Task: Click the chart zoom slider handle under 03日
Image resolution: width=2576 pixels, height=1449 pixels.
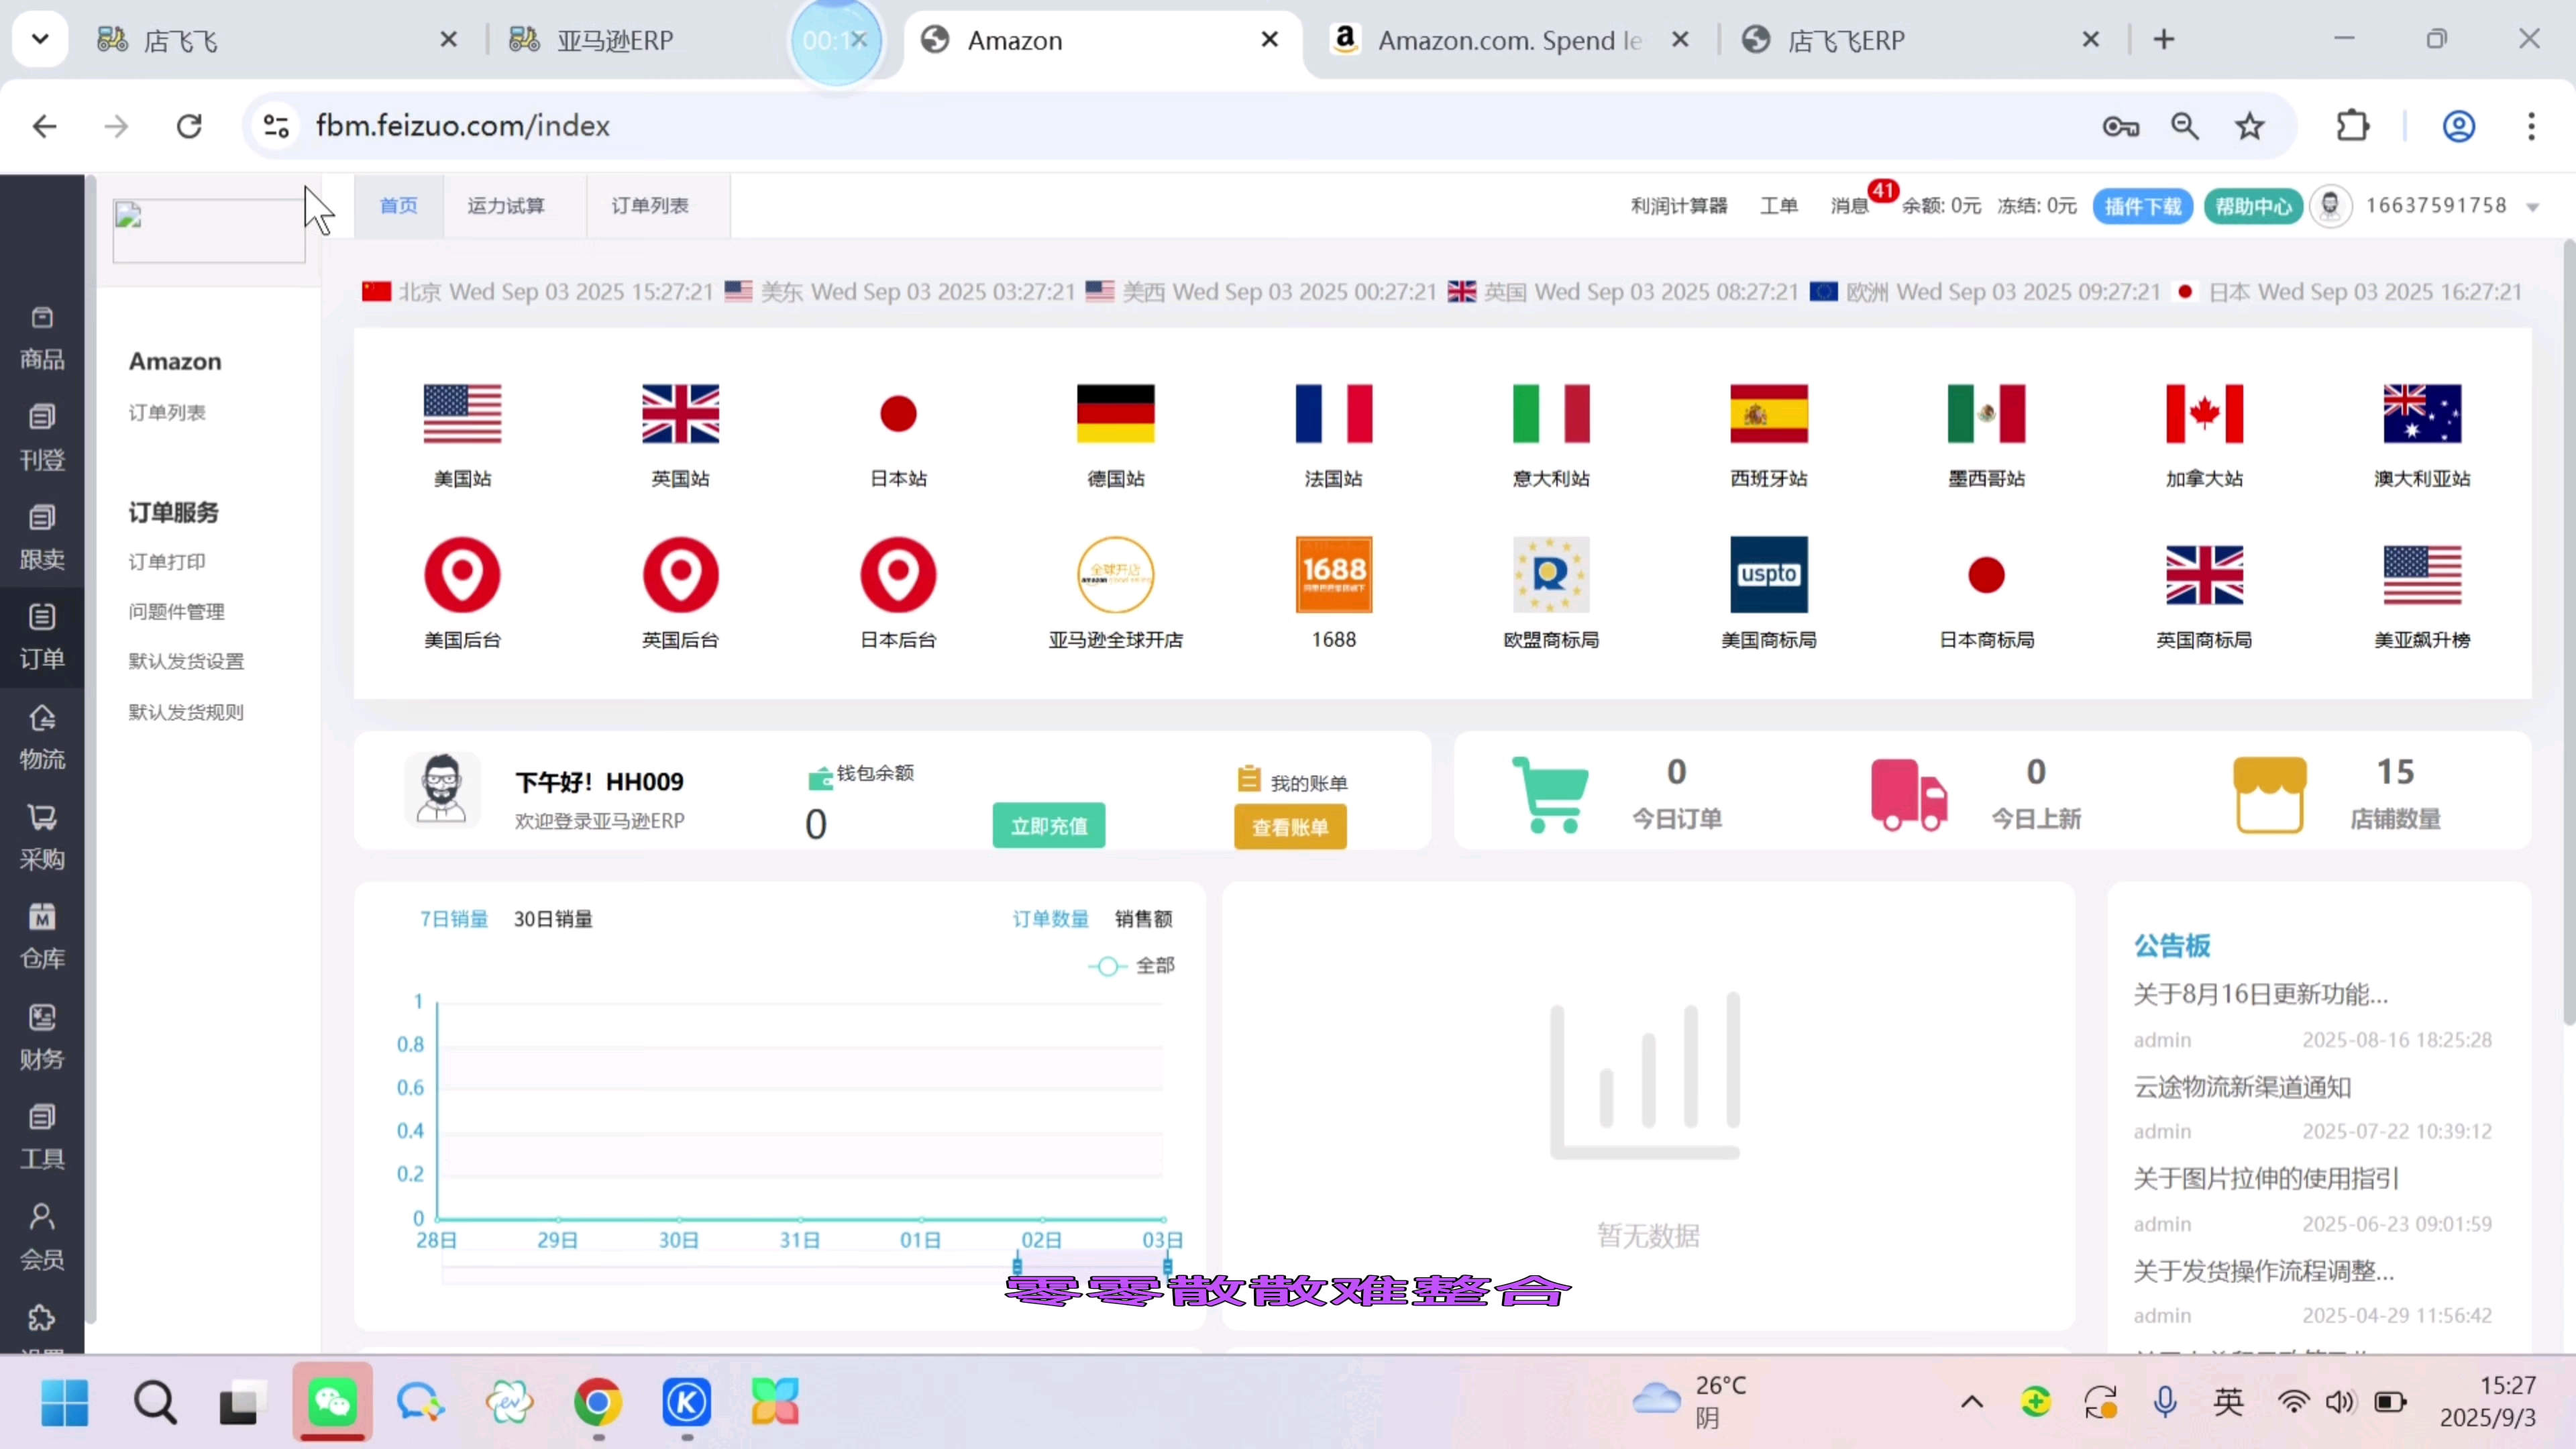Action: (1167, 1268)
